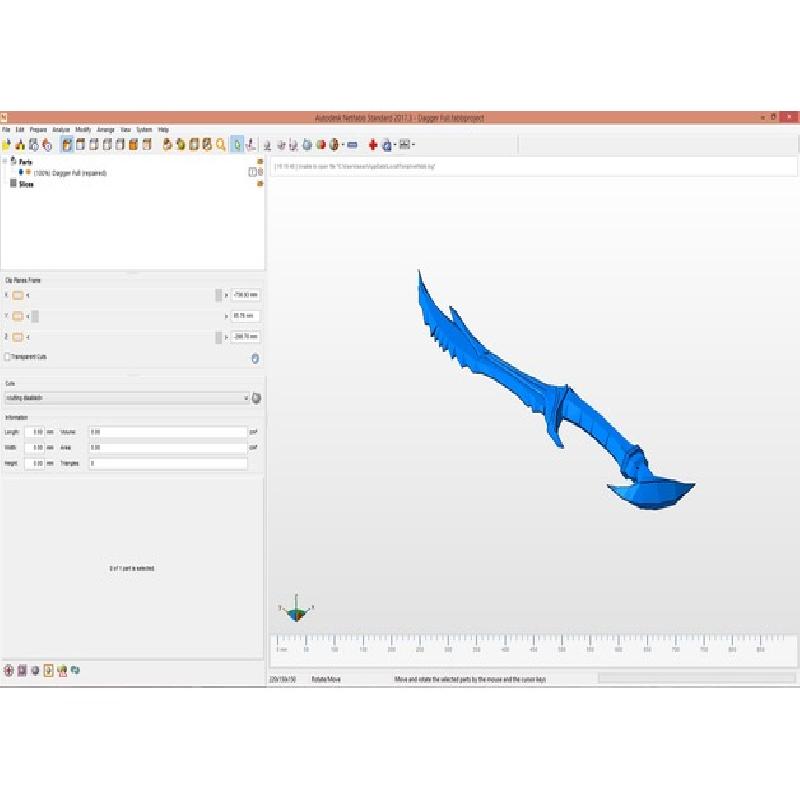The height and width of the screenshot is (800, 800).
Task: Open the last toolbar dropdown arrow
Action: coord(413,145)
